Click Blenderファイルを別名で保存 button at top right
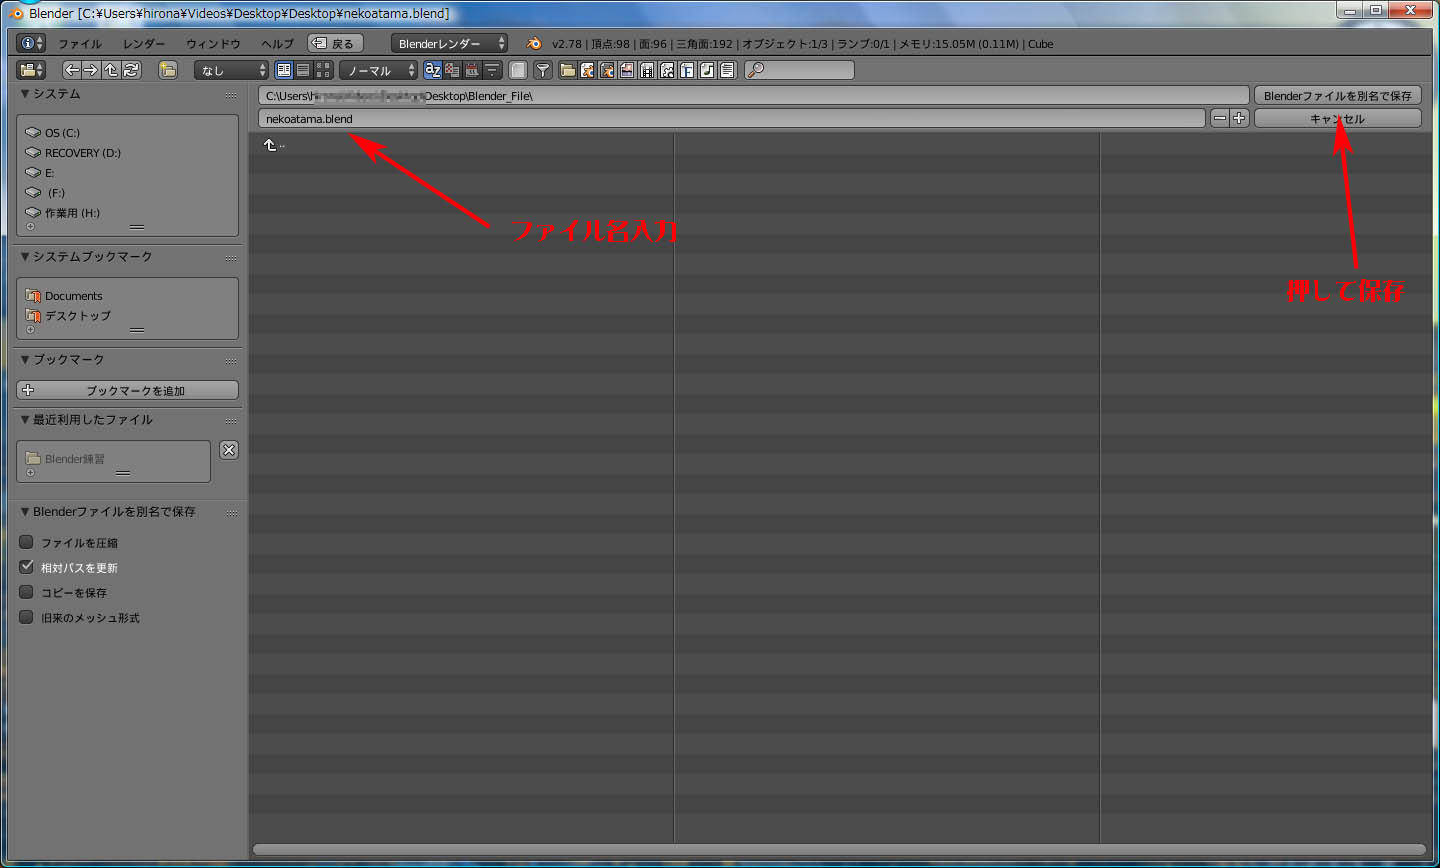This screenshot has height=868, width=1440. (x=1338, y=95)
